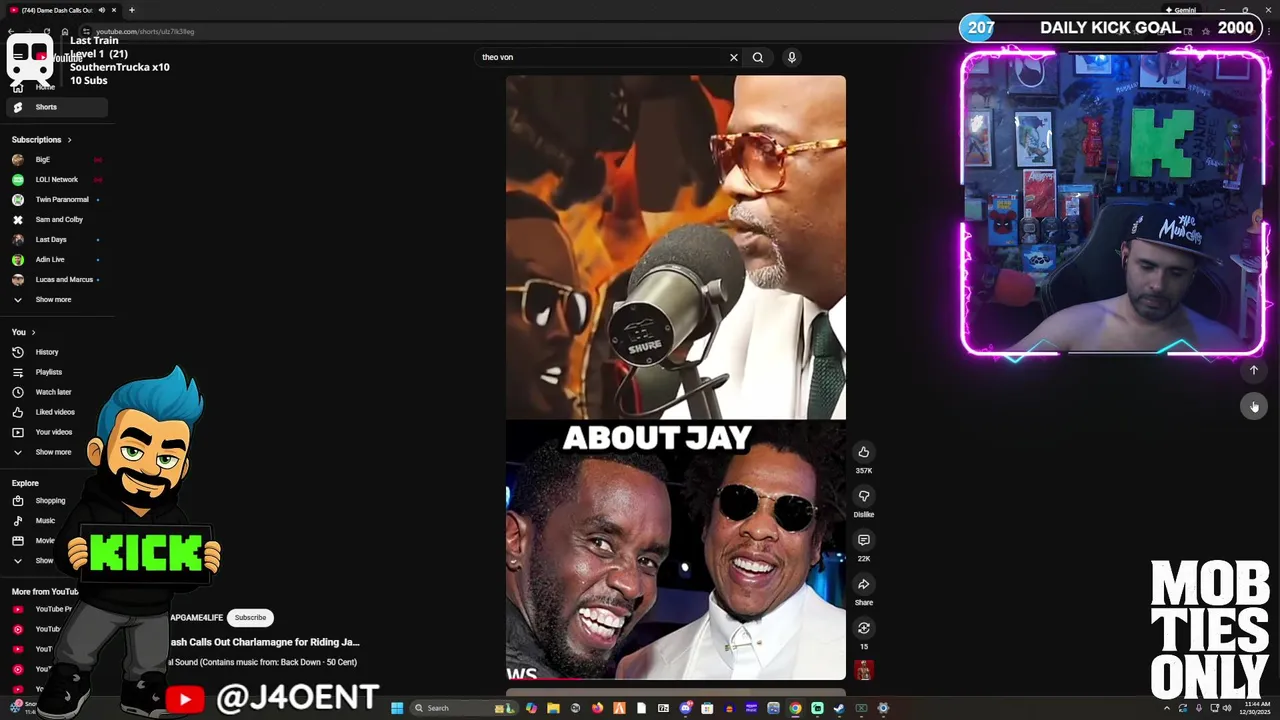Open Shopping under Explore
The image size is (1280, 720).
tap(50, 500)
